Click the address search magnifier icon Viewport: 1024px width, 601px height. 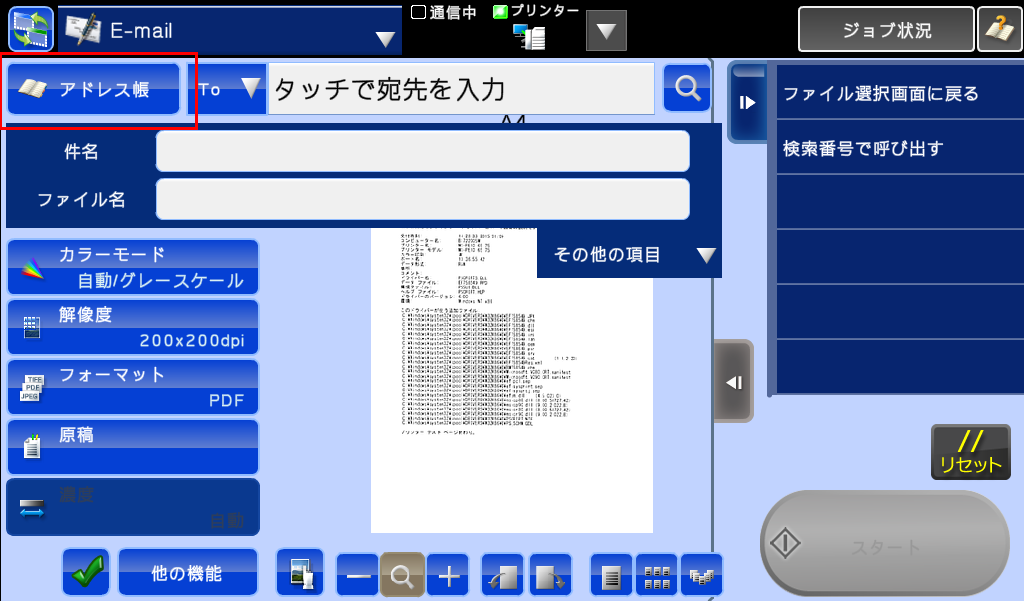tap(687, 88)
